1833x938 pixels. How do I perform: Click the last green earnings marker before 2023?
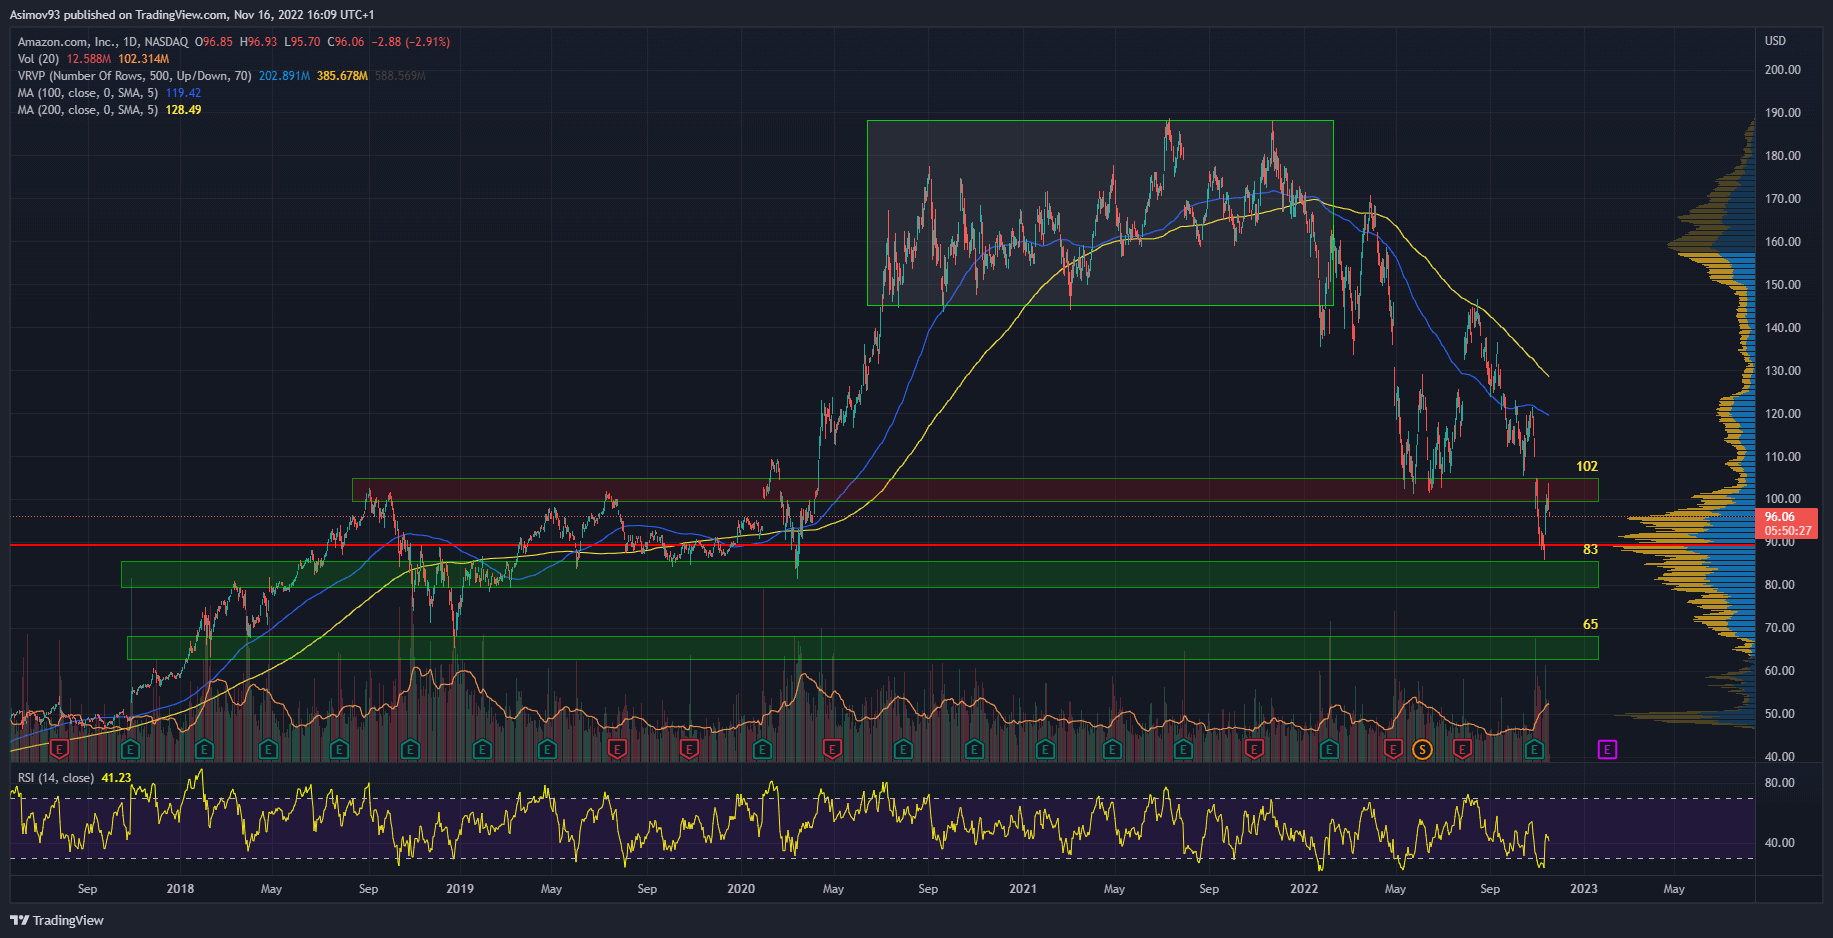point(1534,749)
